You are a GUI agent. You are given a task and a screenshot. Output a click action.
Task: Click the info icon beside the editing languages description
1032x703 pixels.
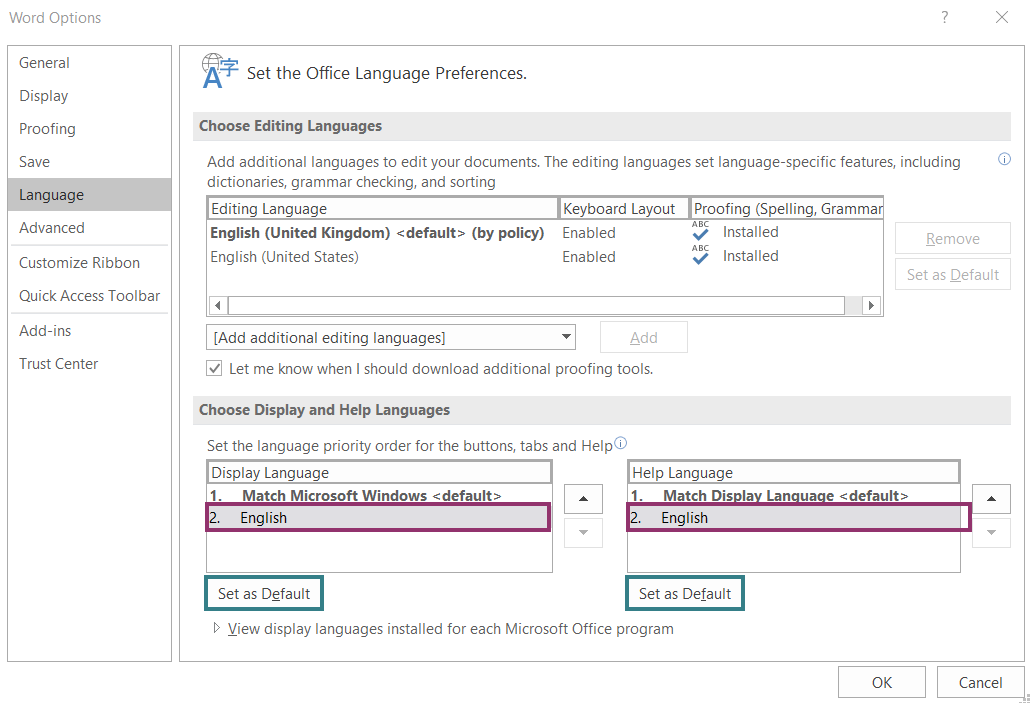point(1004,158)
